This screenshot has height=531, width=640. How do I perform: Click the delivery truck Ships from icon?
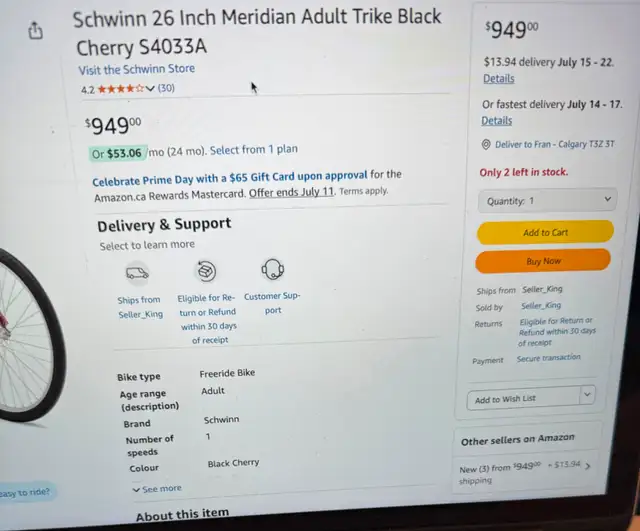pos(137,273)
